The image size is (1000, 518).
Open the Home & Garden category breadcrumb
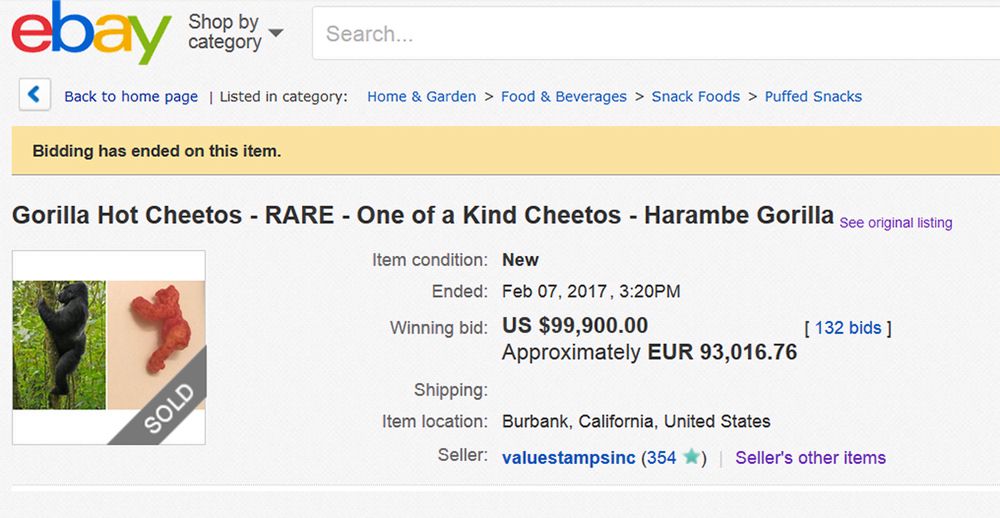pyautogui.click(x=421, y=97)
